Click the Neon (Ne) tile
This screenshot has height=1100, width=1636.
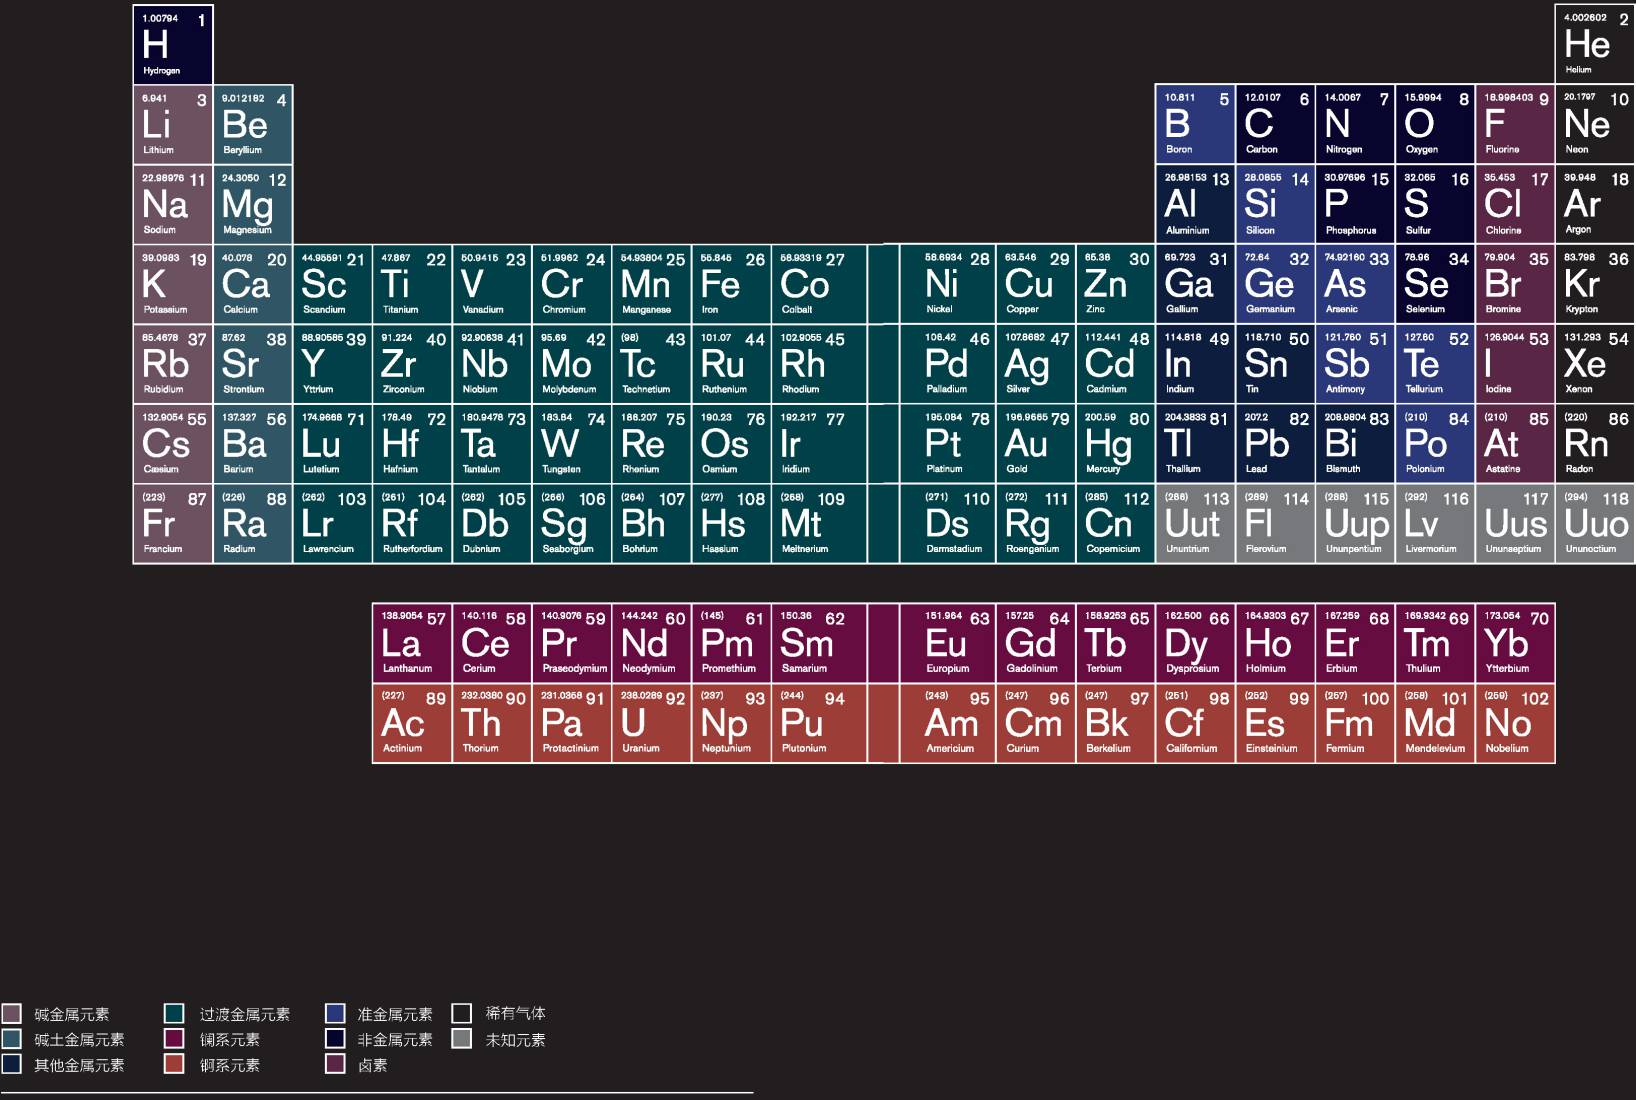click(1595, 124)
